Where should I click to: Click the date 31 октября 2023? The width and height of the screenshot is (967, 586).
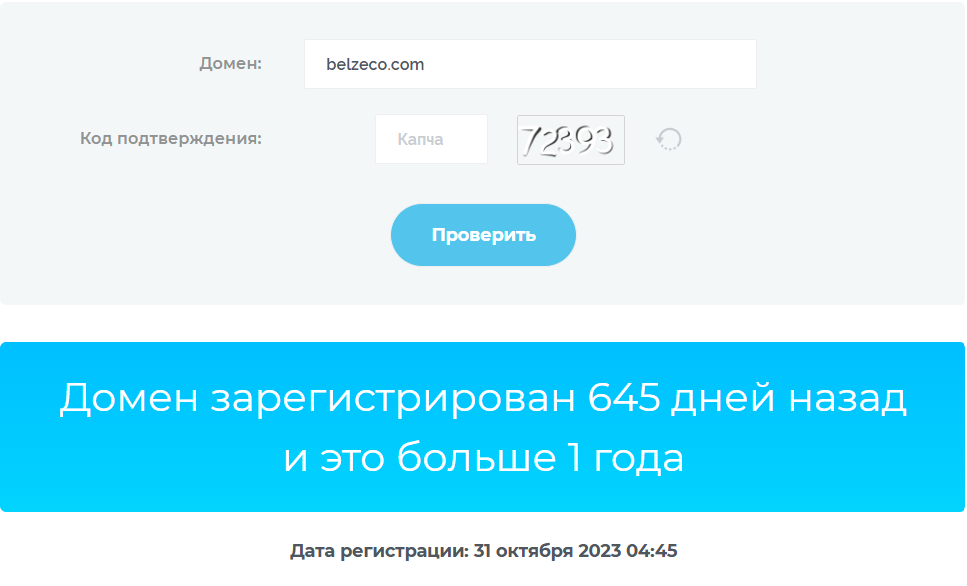click(547, 551)
